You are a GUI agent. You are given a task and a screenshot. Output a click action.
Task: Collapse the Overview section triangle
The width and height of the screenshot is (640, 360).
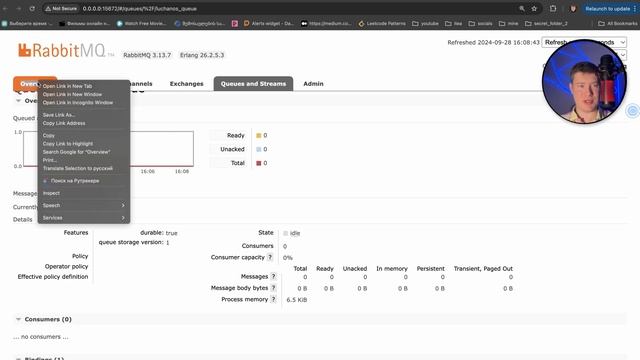point(18,100)
